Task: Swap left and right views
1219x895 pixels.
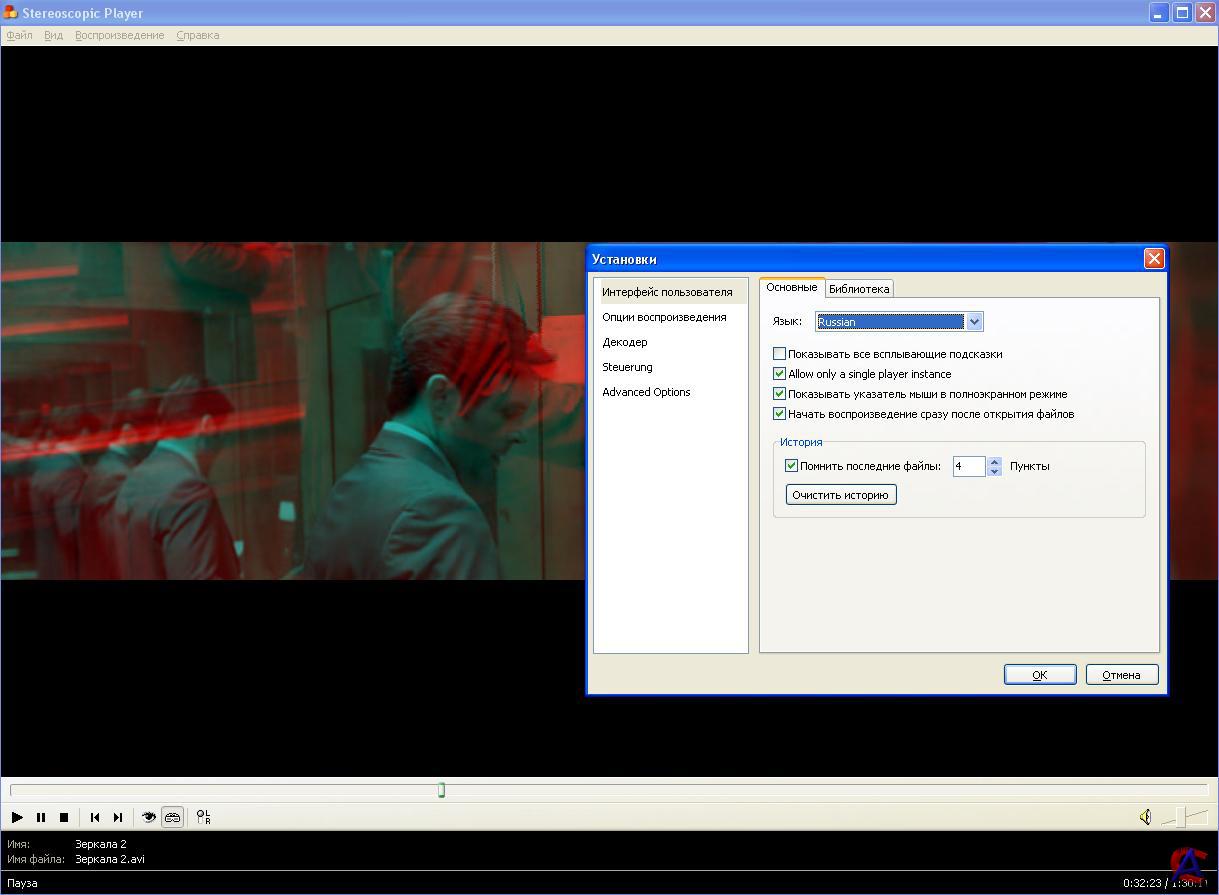Action: click(203, 817)
